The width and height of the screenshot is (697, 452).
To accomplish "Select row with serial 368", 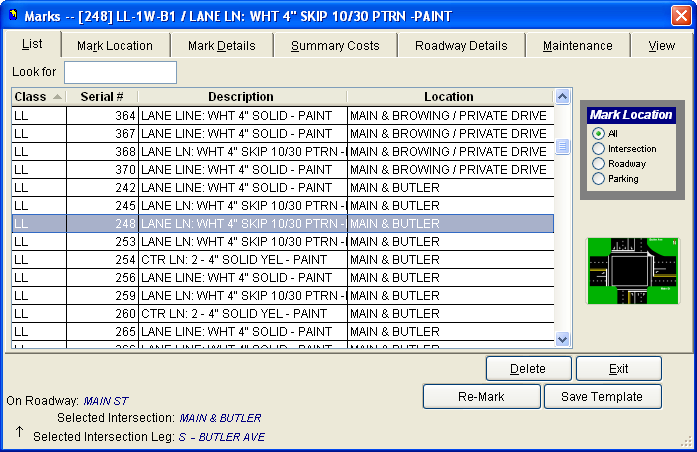I will tap(283, 152).
